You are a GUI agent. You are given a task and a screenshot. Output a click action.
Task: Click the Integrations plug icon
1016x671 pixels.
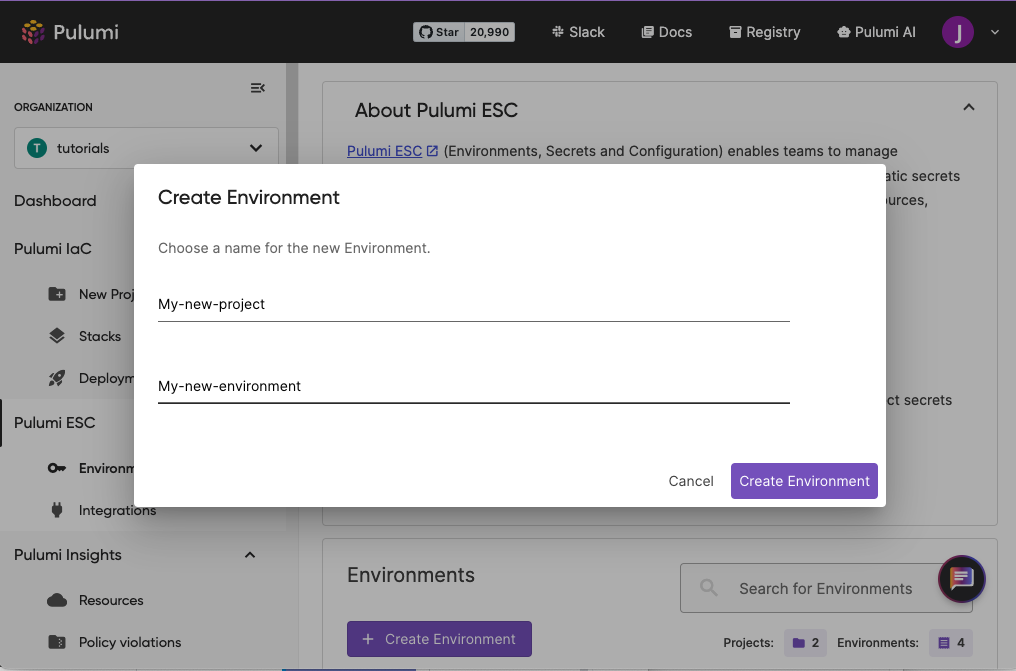coord(57,510)
